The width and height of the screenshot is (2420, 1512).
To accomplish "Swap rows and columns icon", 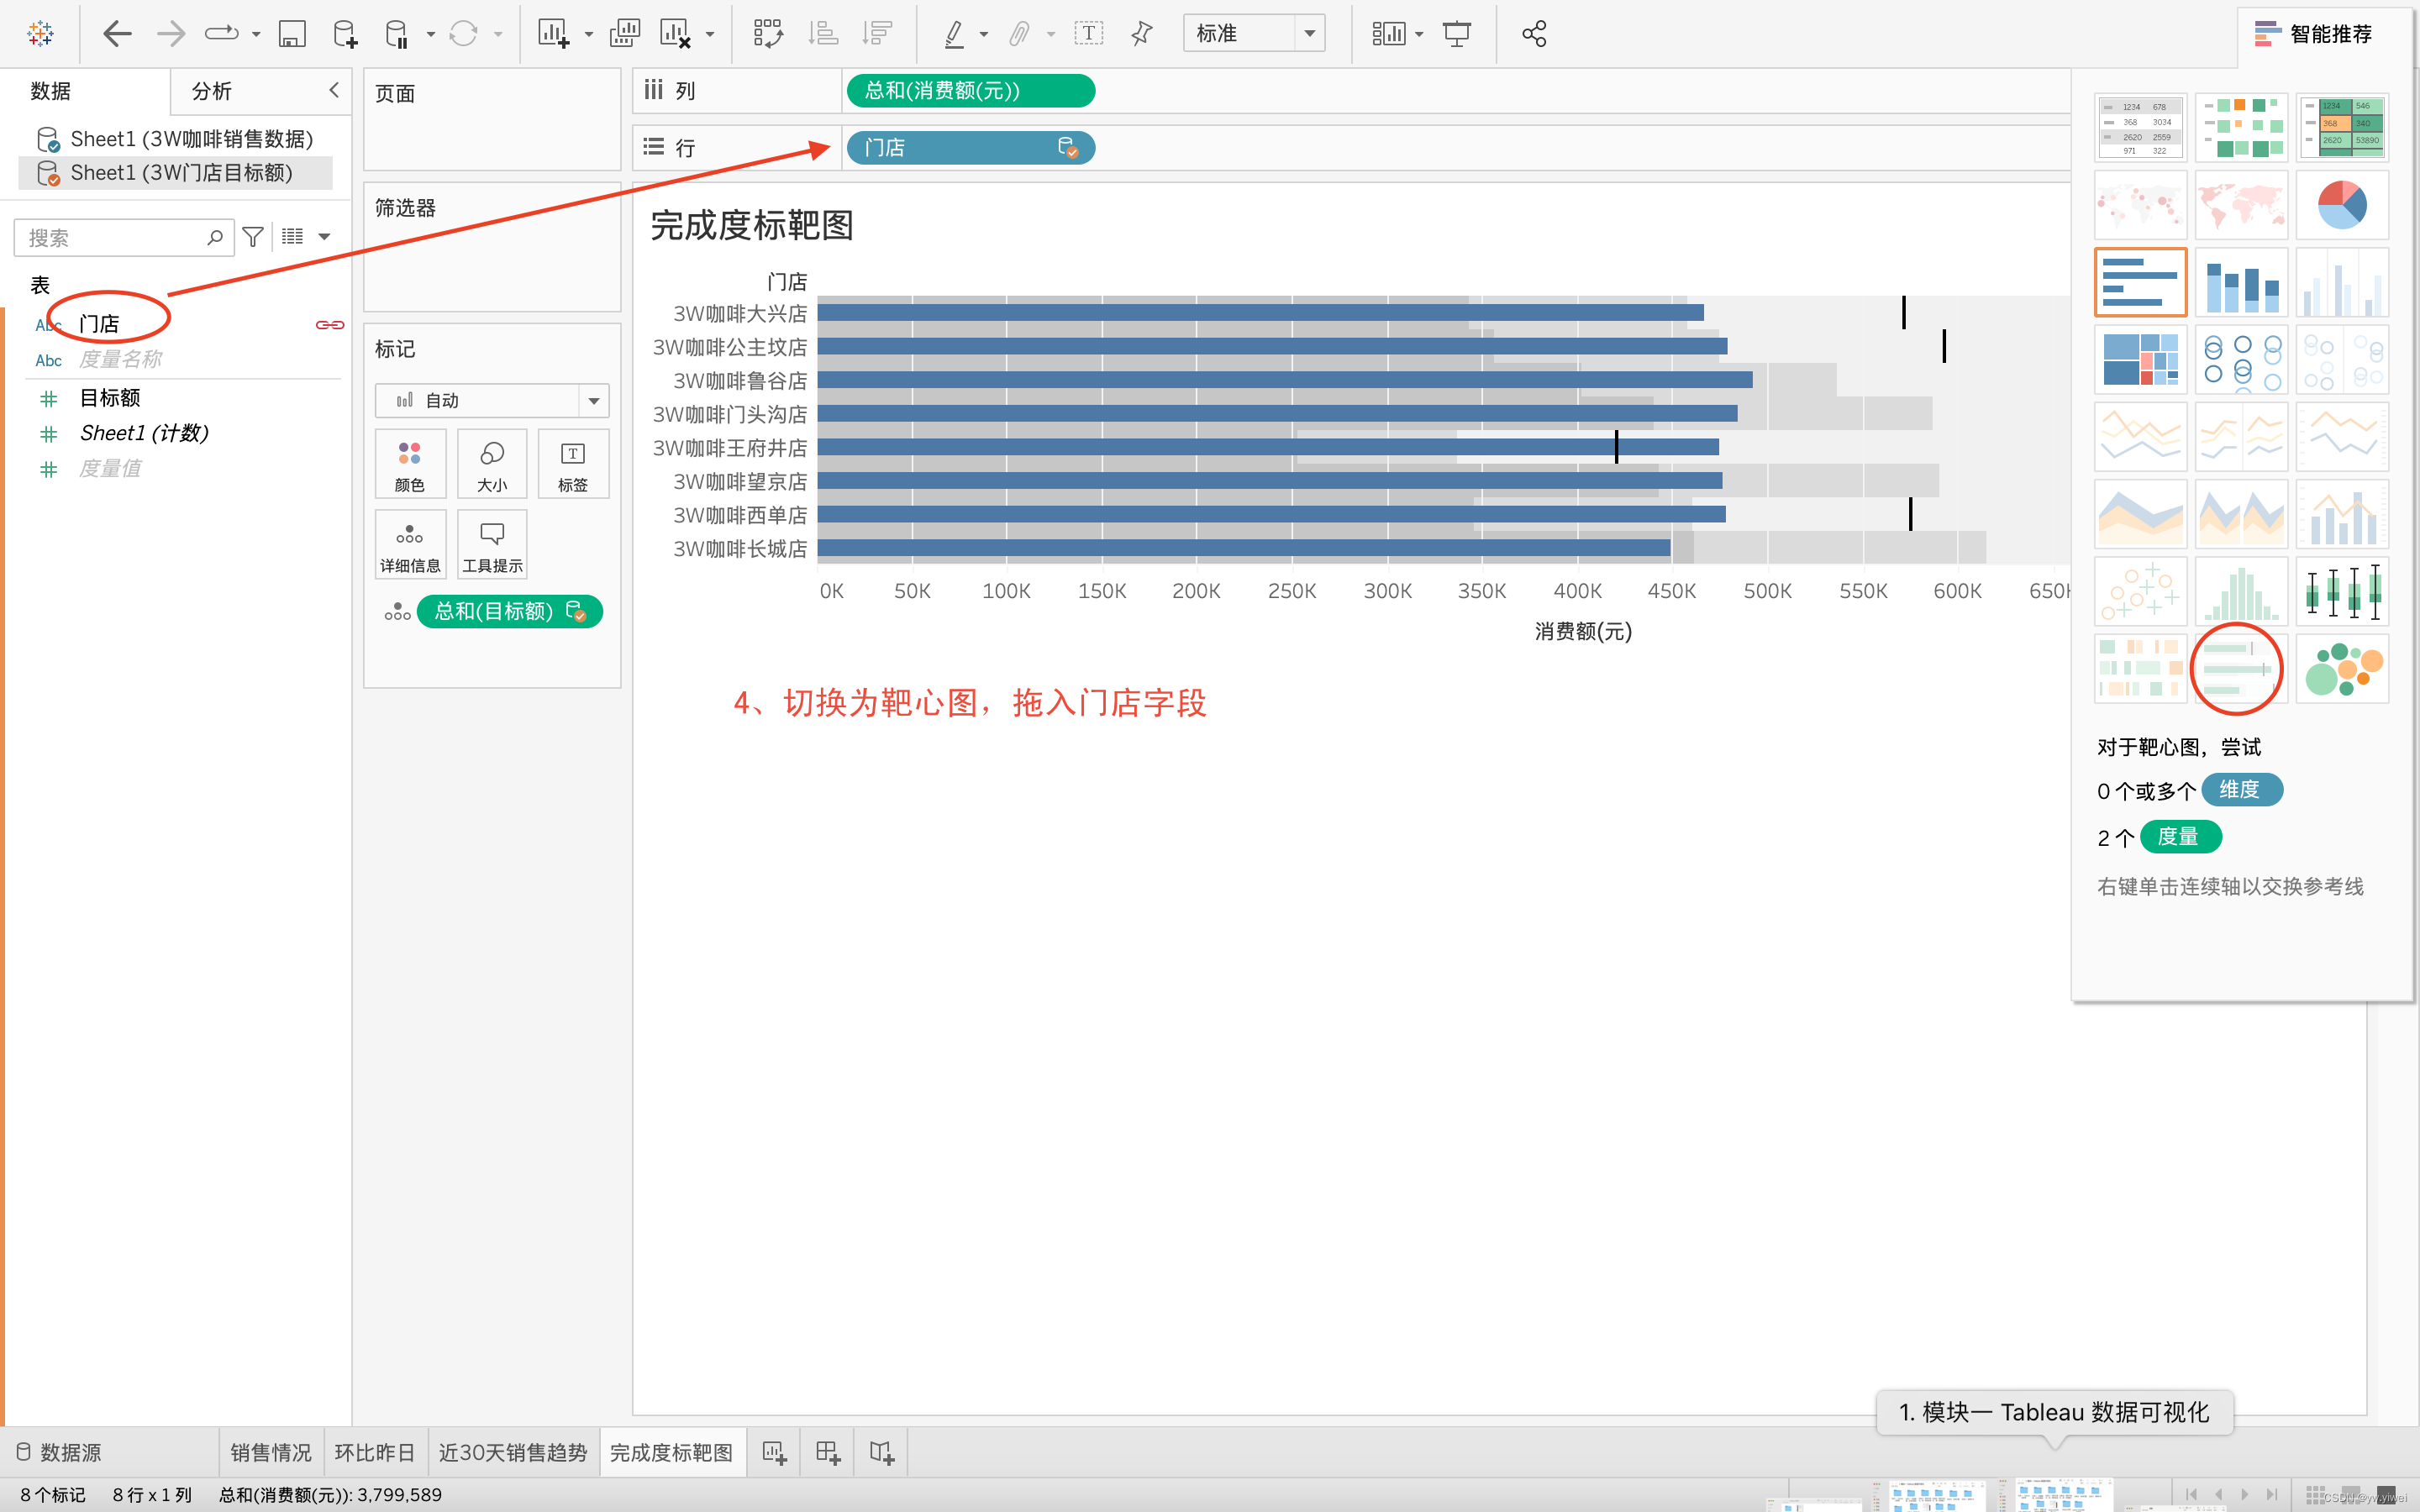I will (768, 34).
